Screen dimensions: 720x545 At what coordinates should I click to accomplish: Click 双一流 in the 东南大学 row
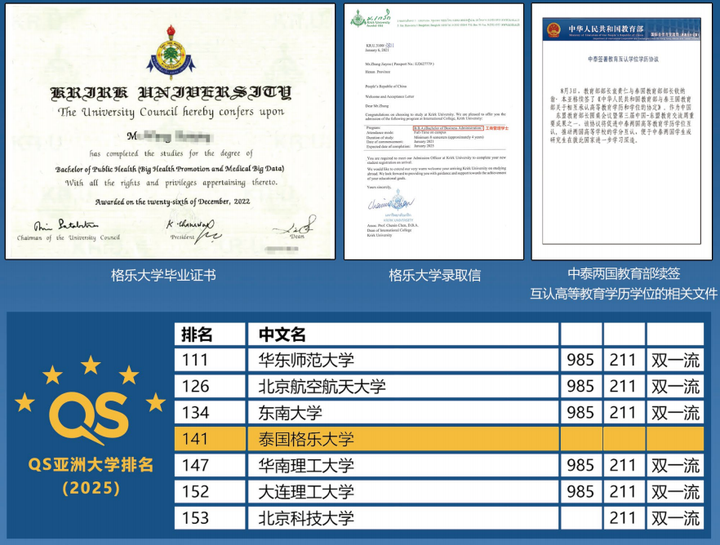(675, 412)
